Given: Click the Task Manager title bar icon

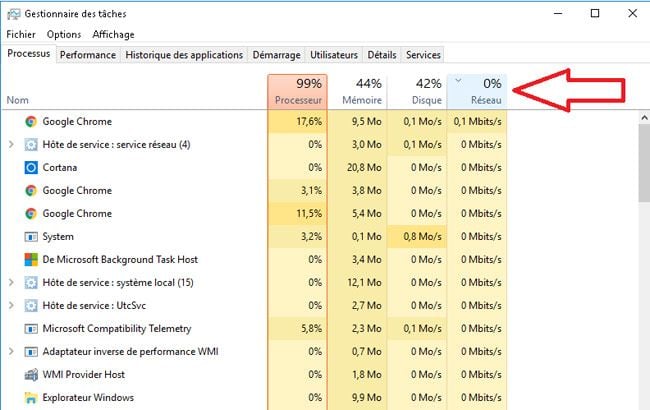Looking at the screenshot, I should [x=13, y=14].
